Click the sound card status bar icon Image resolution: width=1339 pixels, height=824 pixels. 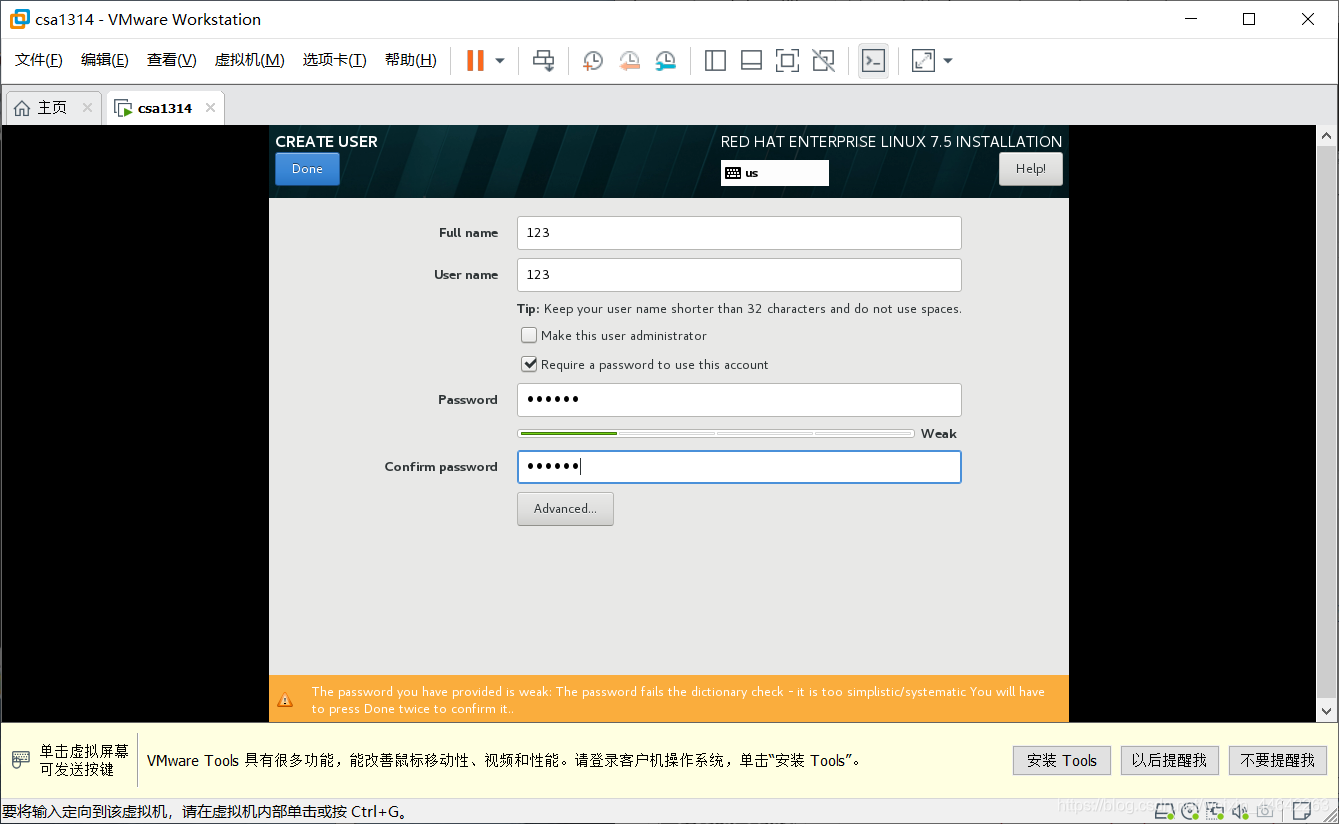tap(1240, 811)
